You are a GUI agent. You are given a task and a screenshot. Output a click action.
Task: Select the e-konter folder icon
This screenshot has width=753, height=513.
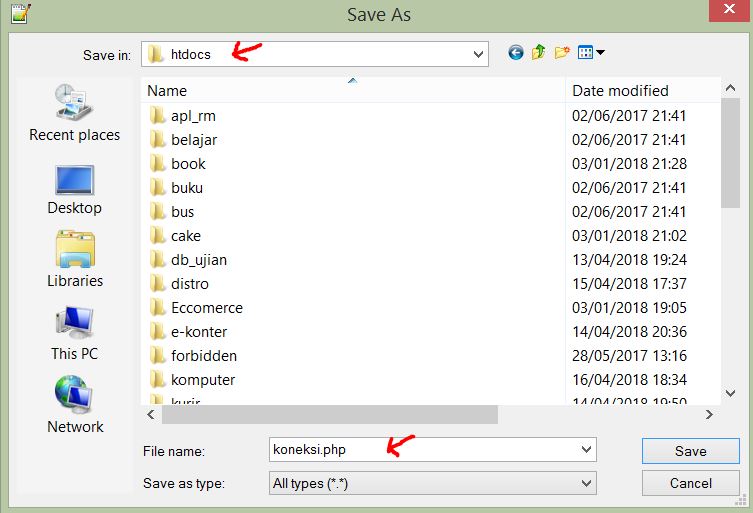coord(157,332)
